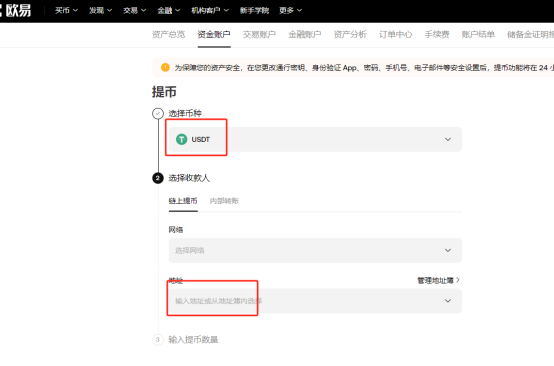Expand the 金融 menu
Screen dimensions: 554x366
(169, 11)
